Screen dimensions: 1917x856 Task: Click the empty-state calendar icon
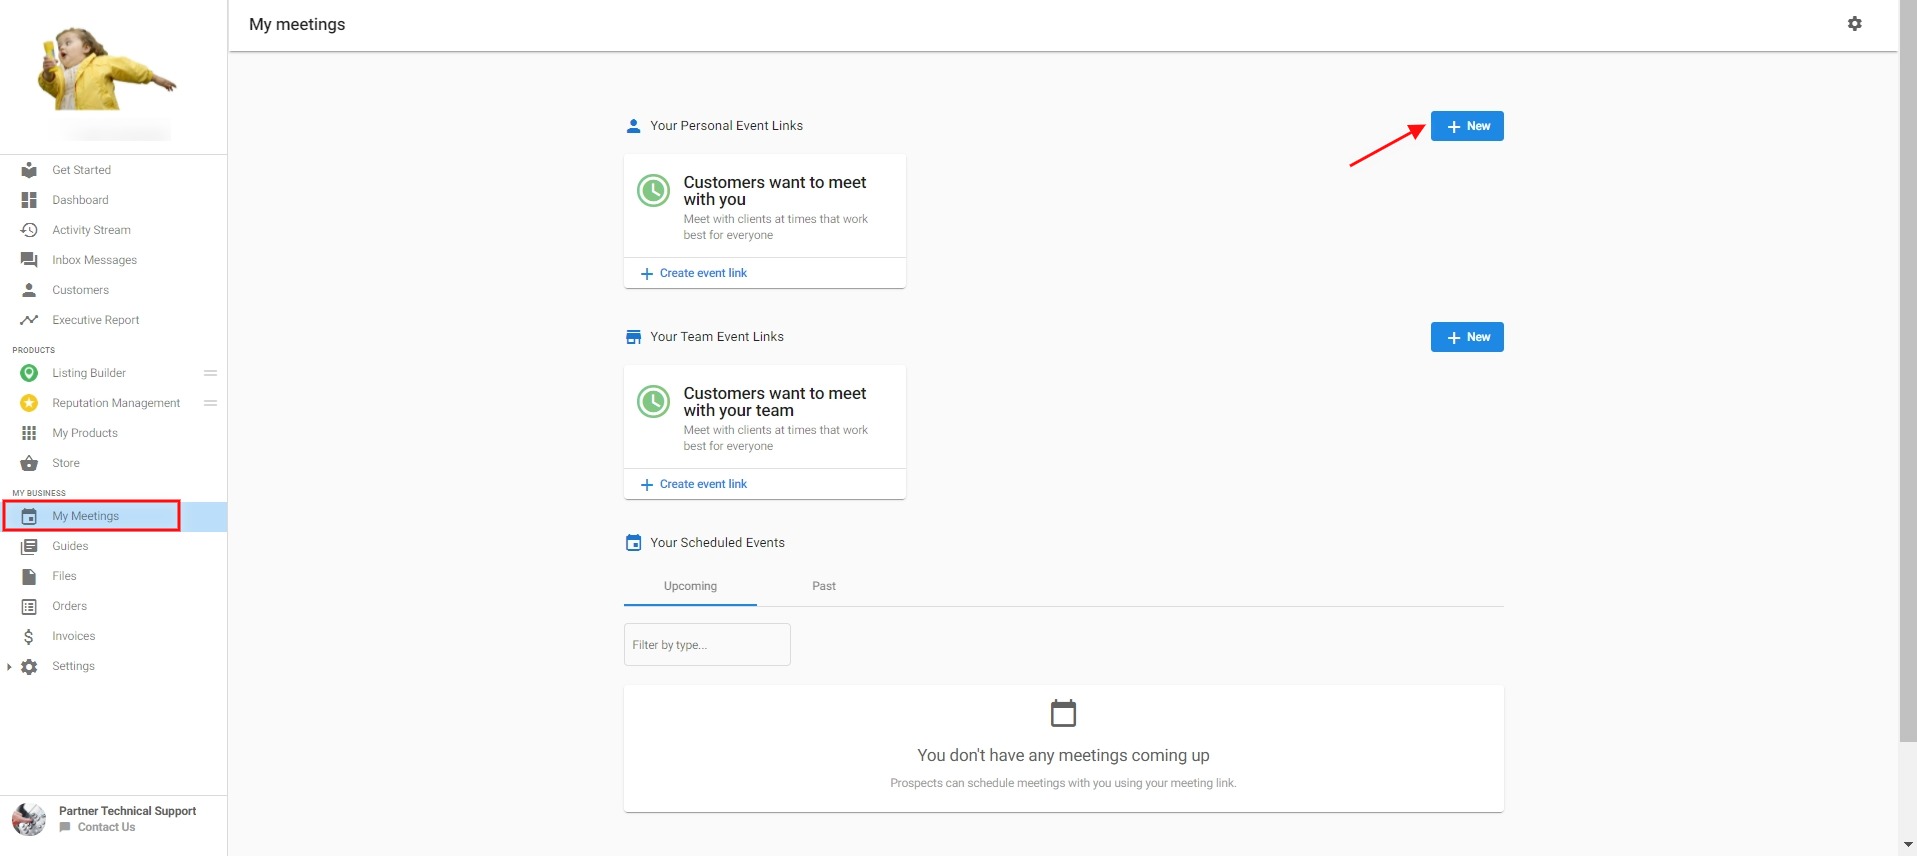[x=1063, y=713]
